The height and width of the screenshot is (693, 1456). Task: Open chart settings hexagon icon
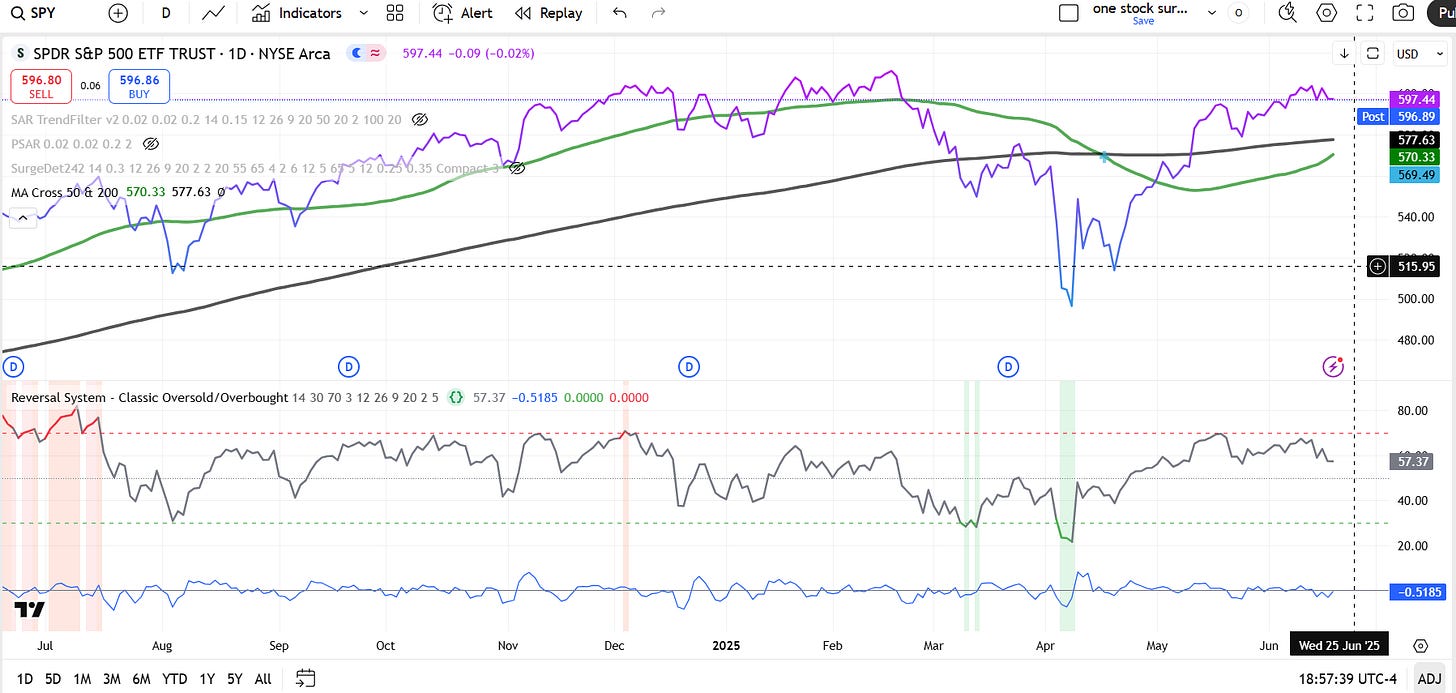tap(1327, 13)
